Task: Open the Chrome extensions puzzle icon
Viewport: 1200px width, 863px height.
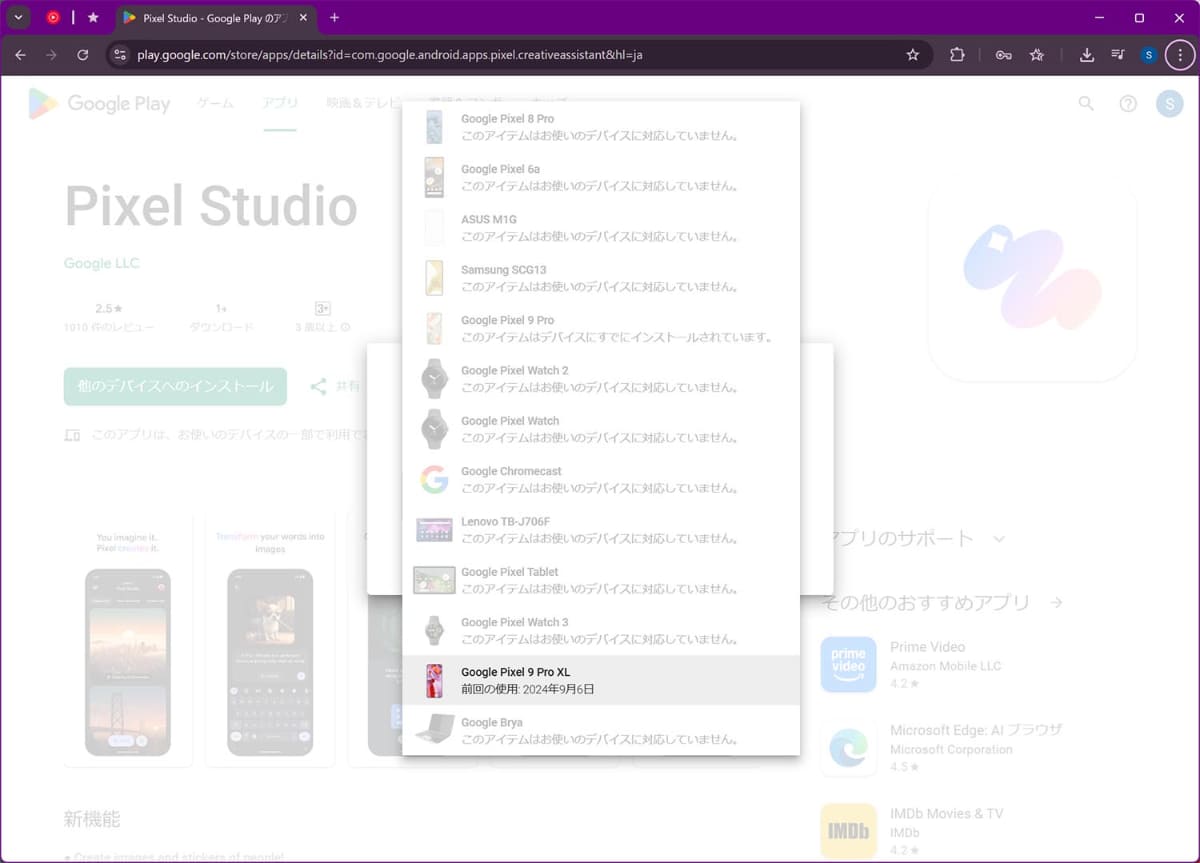Action: [x=956, y=55]
